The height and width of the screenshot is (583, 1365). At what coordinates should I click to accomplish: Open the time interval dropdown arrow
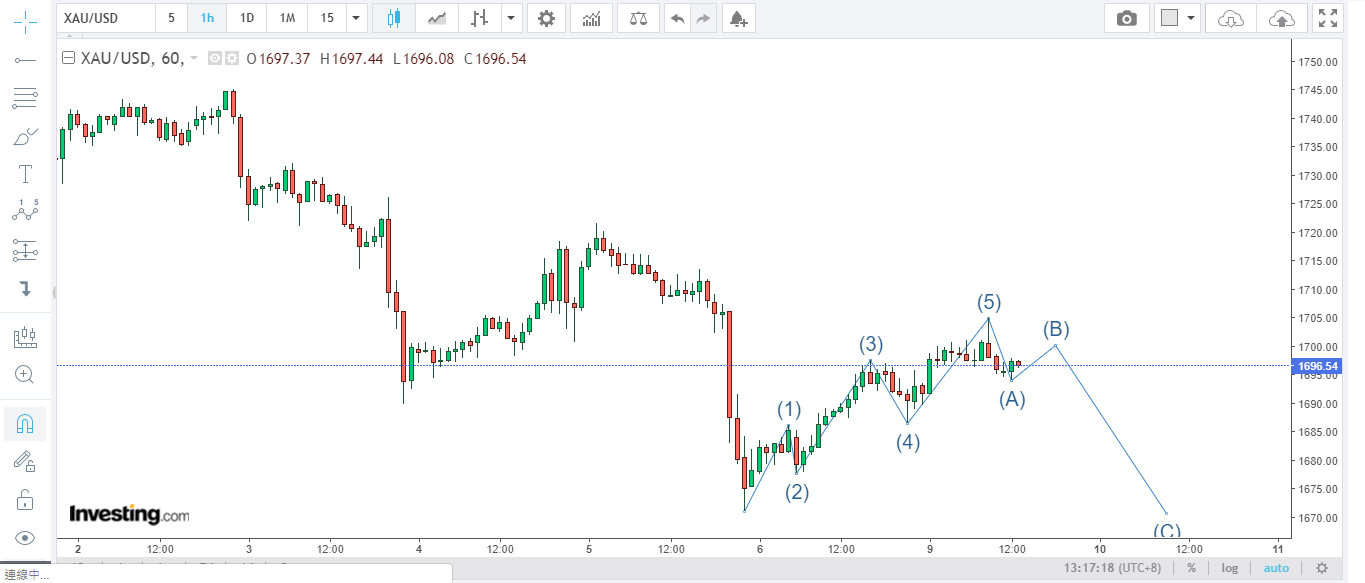tap(357, 18)
